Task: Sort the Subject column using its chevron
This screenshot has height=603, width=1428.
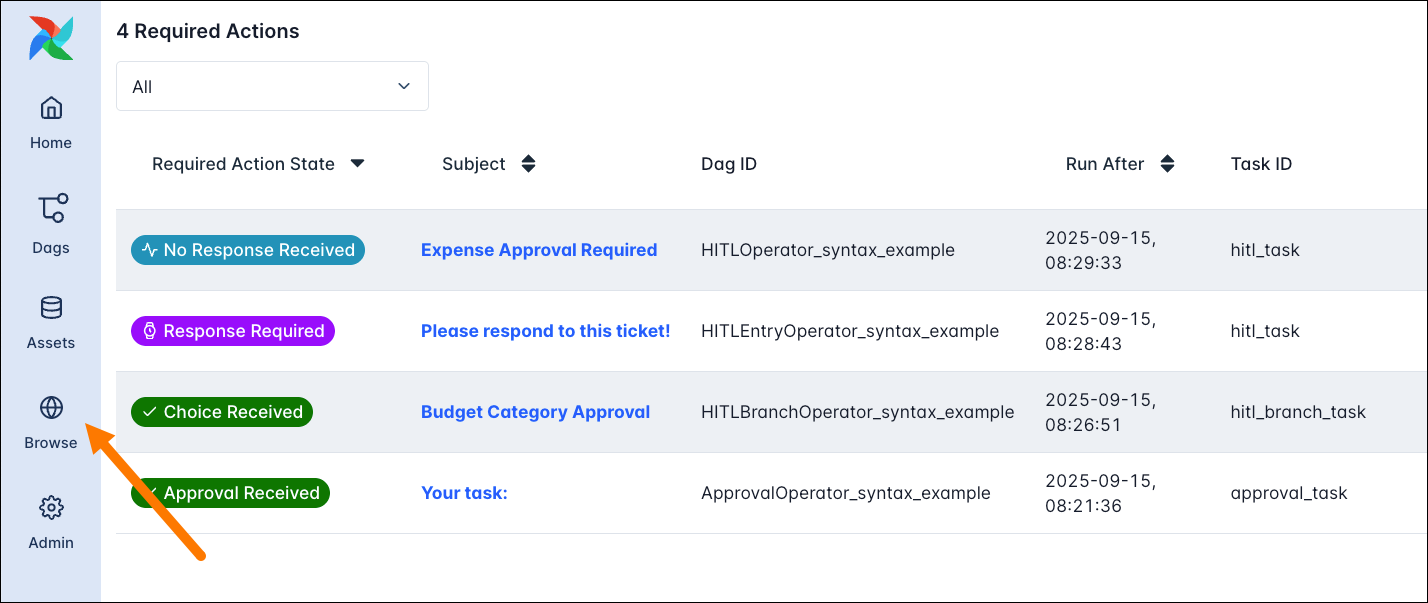Action: pyautogui.click(x=527, y=163)
